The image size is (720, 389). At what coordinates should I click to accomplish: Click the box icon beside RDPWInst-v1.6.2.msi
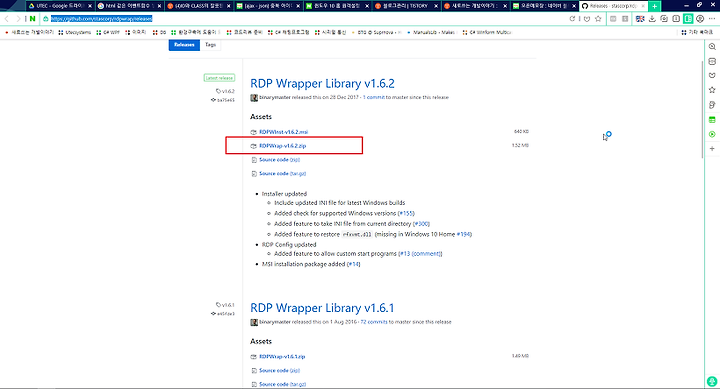click(253, 132)
